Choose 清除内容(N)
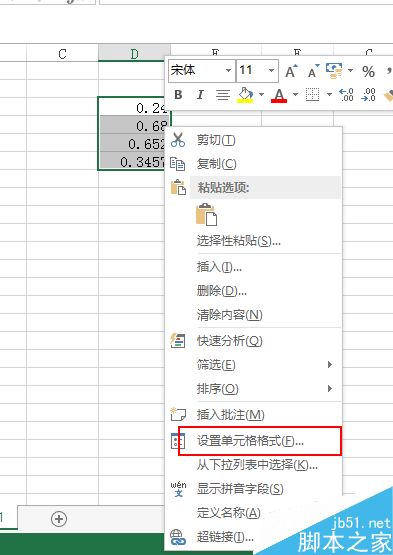 click(253, 315)
